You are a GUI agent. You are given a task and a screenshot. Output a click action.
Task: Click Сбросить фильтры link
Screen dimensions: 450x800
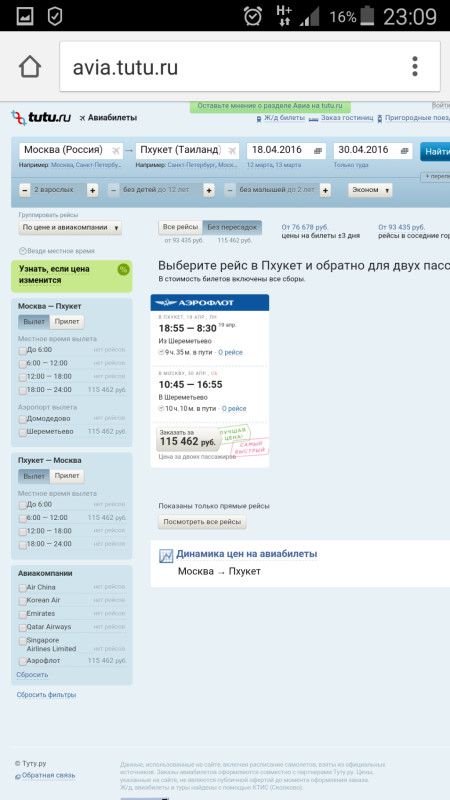[46, 695]
